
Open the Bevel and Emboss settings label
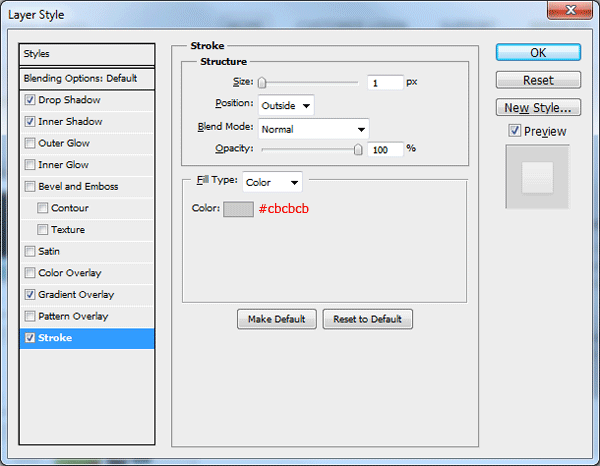78,186
